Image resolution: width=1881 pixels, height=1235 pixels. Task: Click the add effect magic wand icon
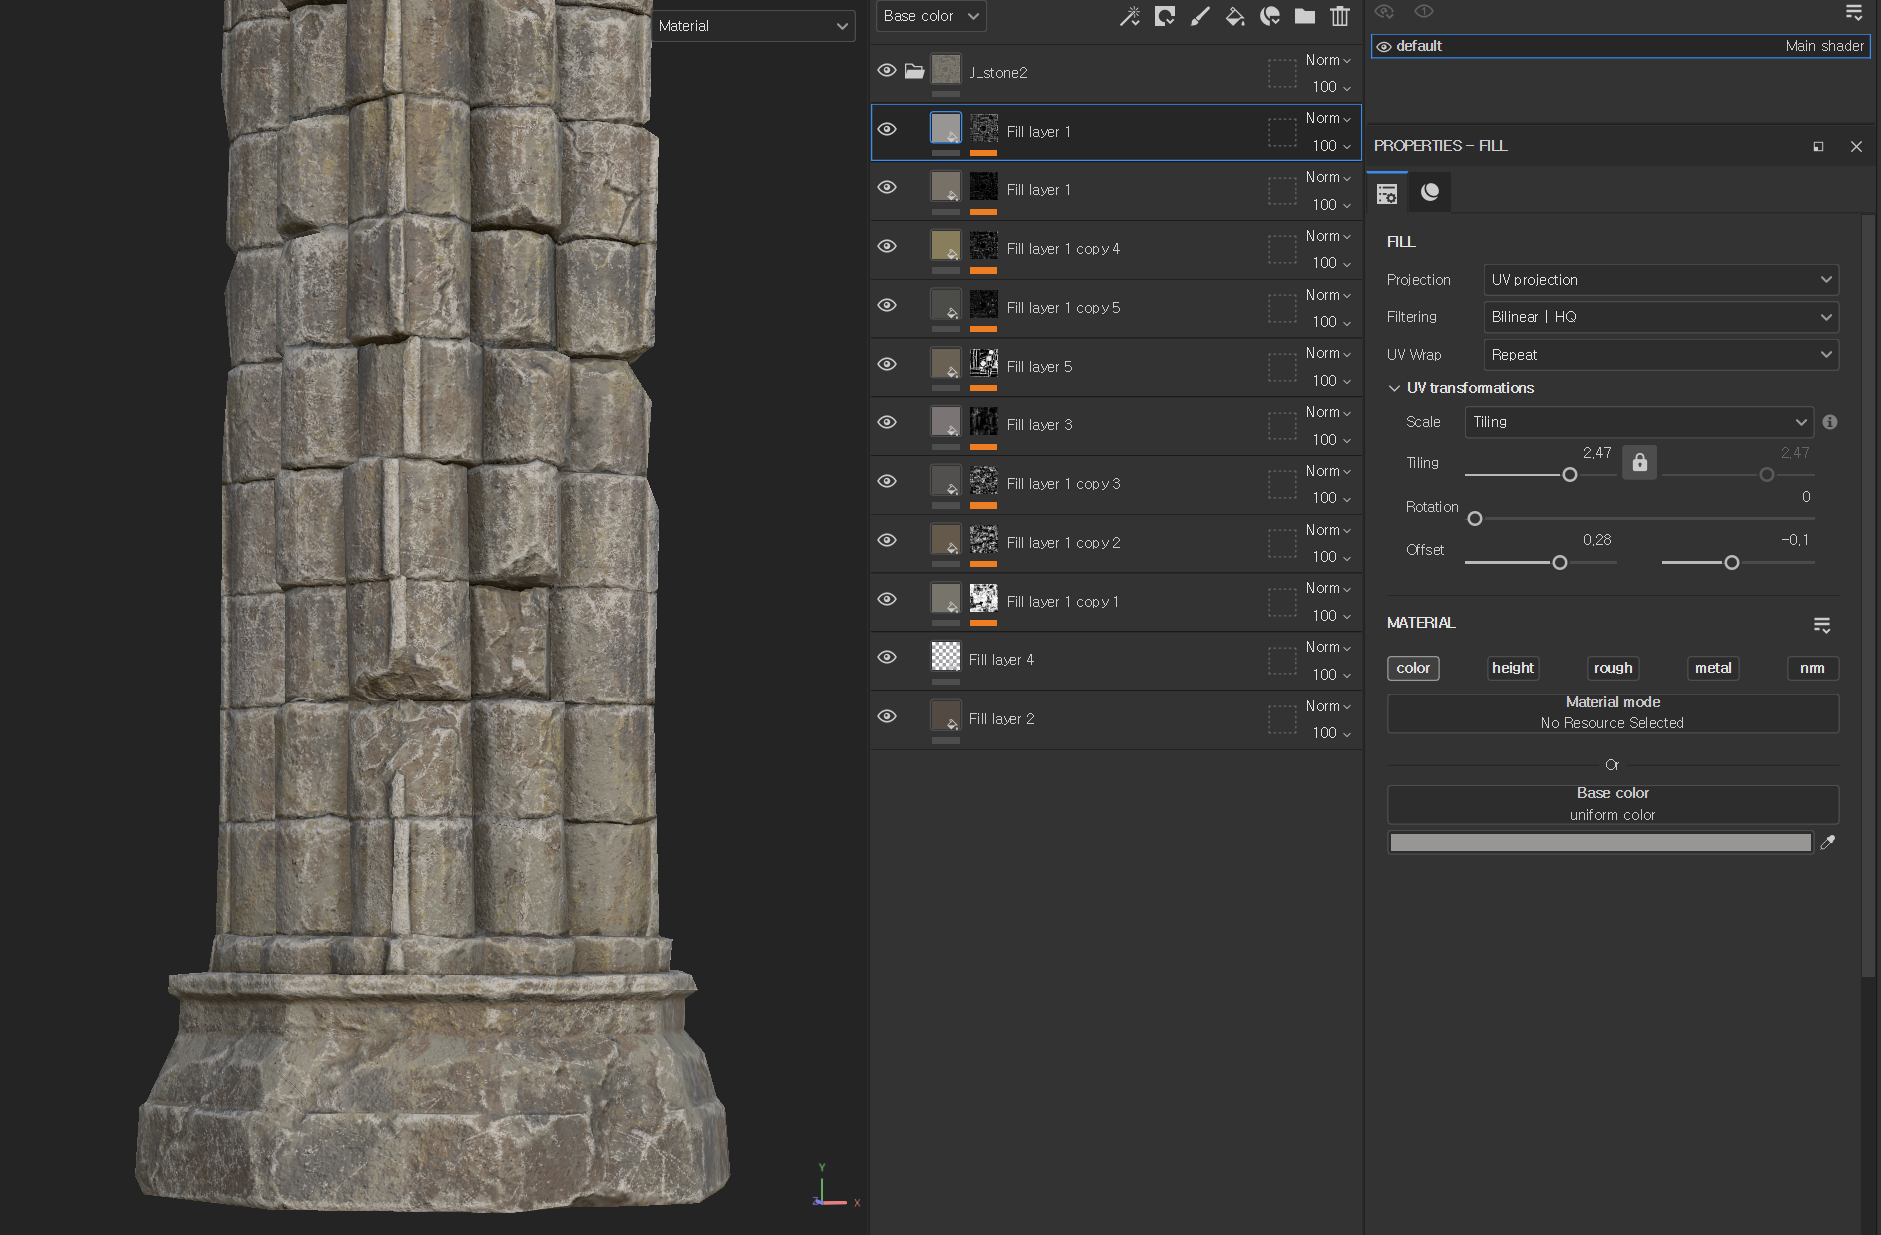point(1129,16)
